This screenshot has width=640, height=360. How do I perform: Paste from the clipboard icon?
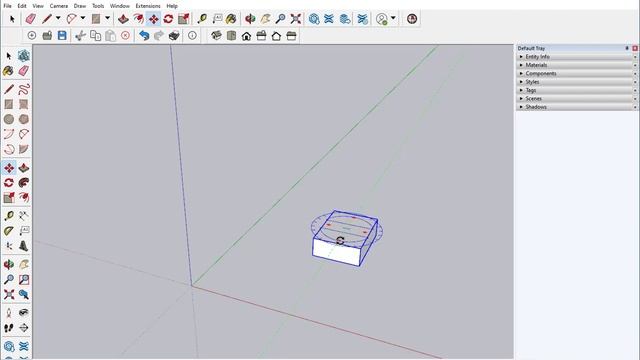tap(110, 36)
